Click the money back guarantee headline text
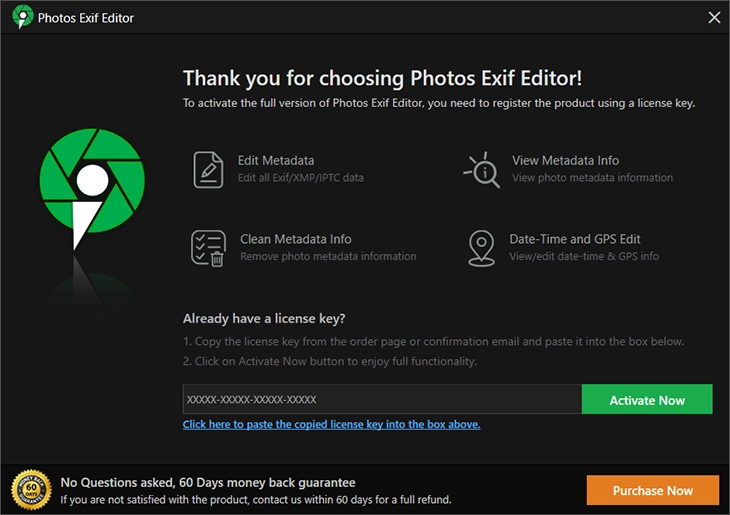 coord(208,482)
